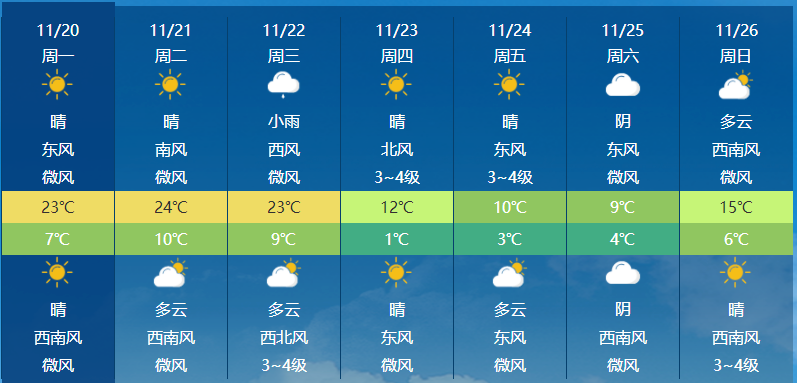Click the night sun icon for 11/26
797x383 pixels.
point(735,273)
